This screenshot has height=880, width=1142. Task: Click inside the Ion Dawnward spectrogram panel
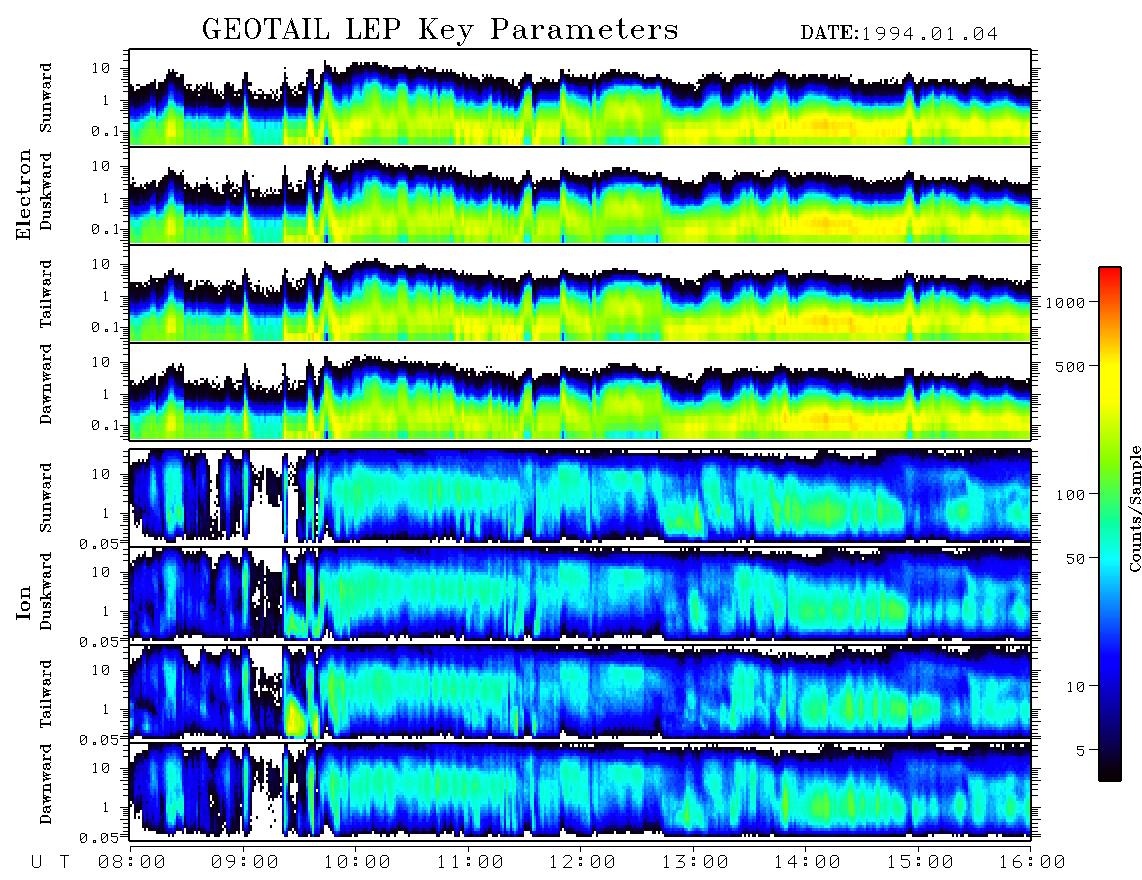click(580, 790)
